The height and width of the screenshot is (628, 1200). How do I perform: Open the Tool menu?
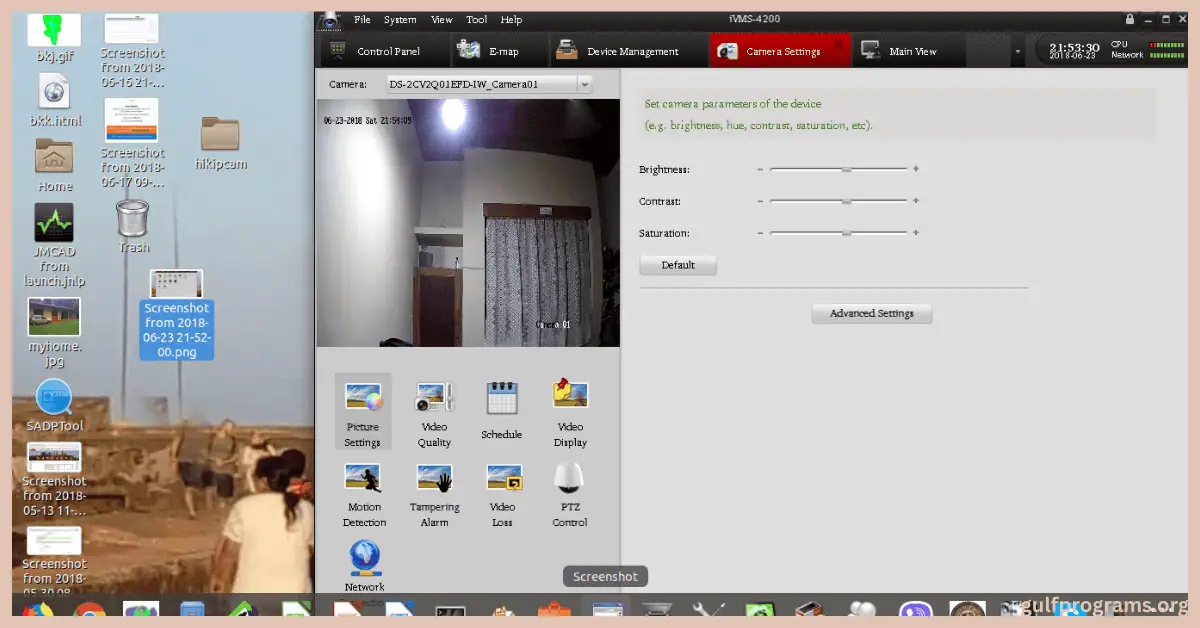[x=477, y=20]
